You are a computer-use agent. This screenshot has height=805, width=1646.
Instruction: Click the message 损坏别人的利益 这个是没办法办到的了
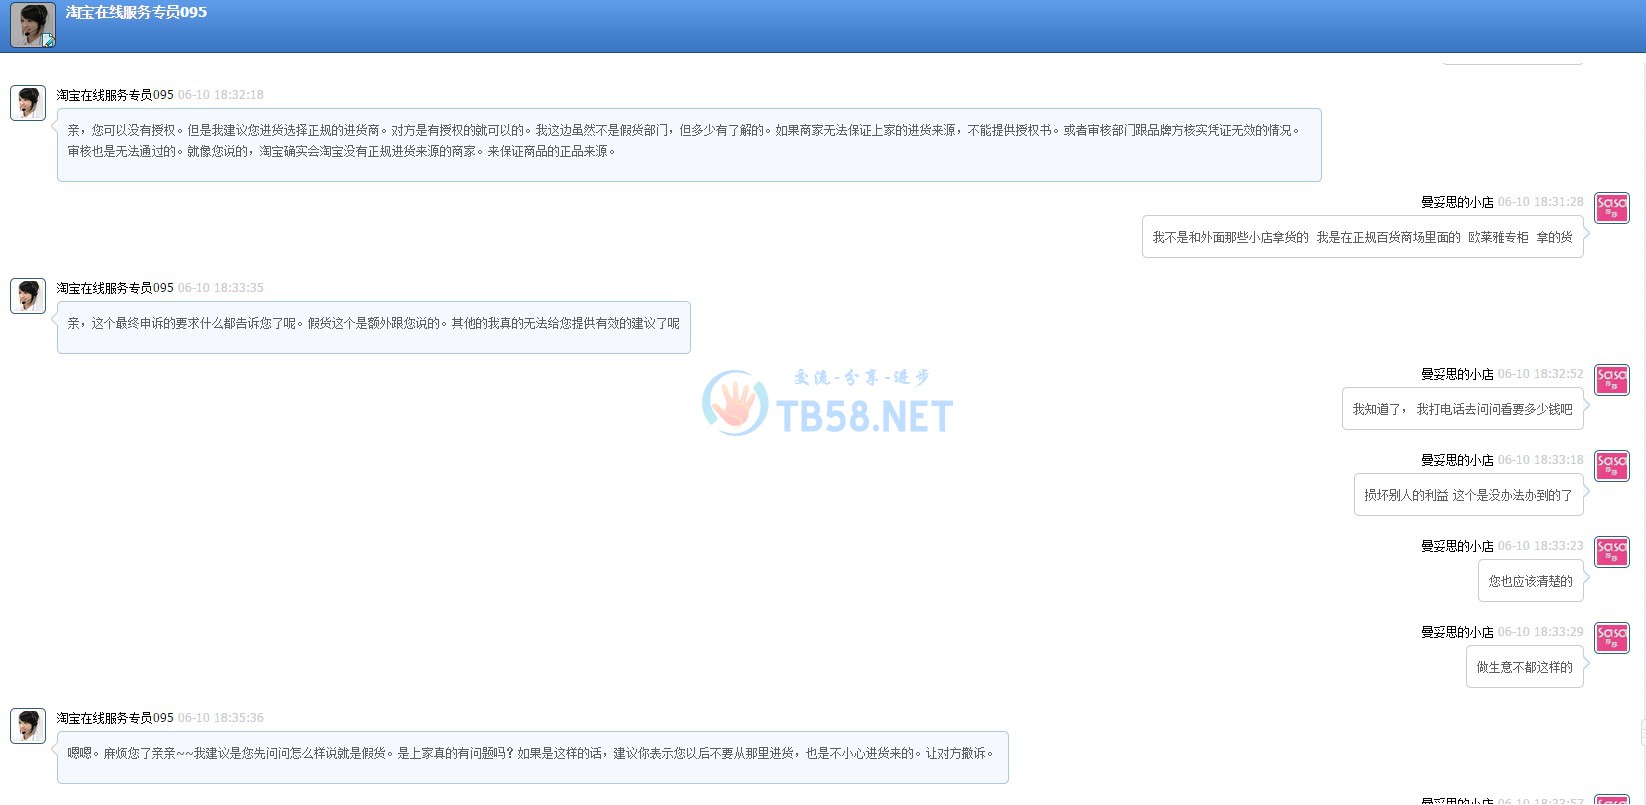pos(1468,496)
